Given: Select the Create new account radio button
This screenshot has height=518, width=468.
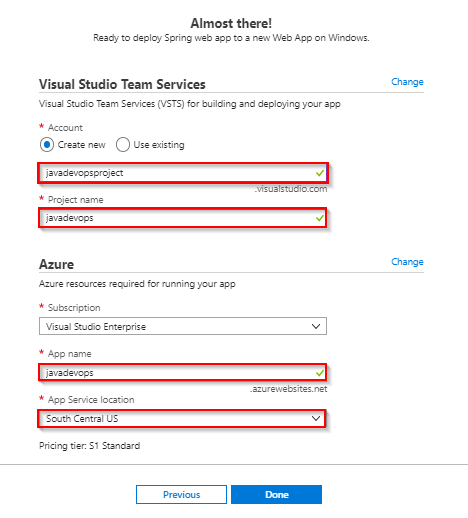Looking at the screenshot, I should (x=47, y=145).
